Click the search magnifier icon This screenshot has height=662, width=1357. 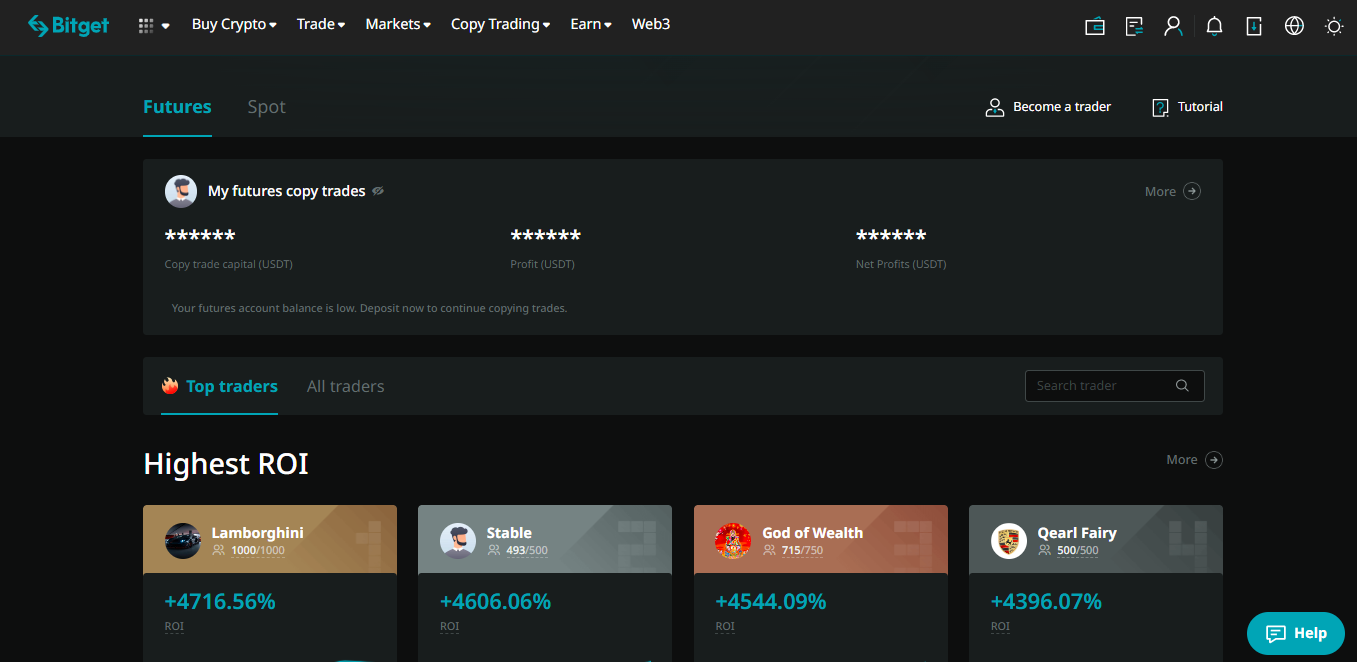pyautogui.click(x=1182, y=386)
